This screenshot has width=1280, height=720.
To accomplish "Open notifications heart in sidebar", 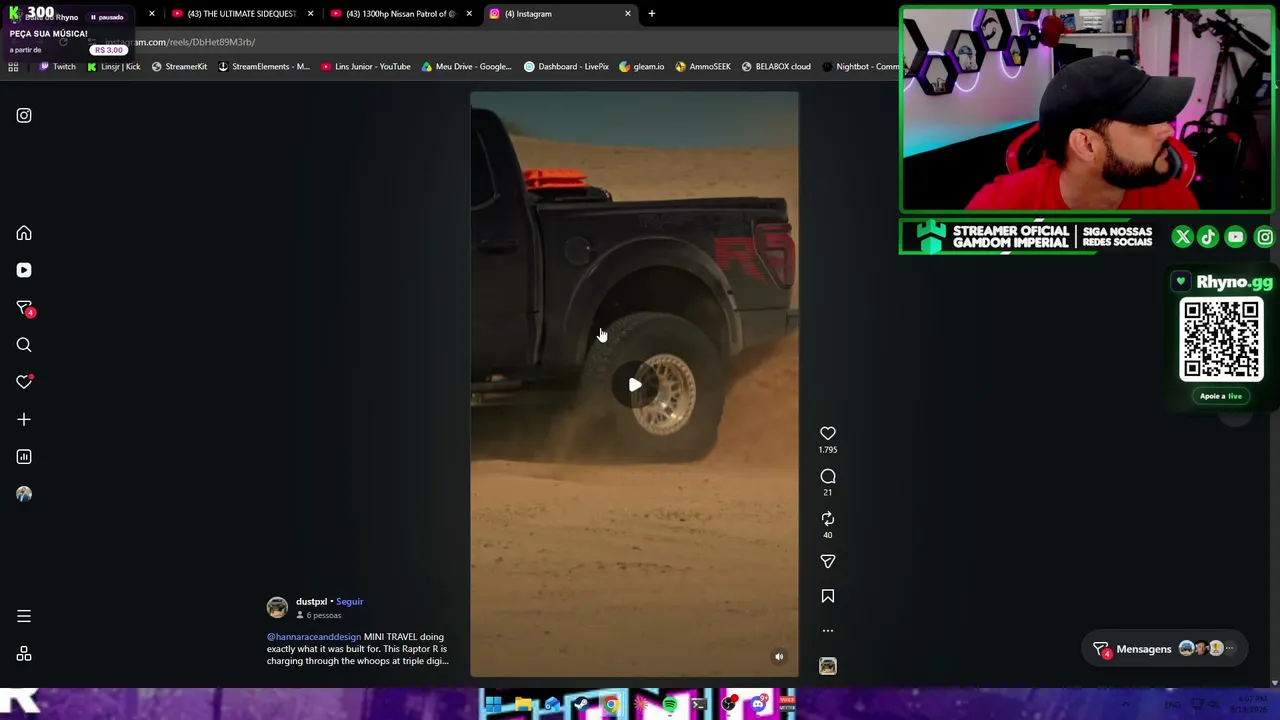I will [x=24, y=382].
